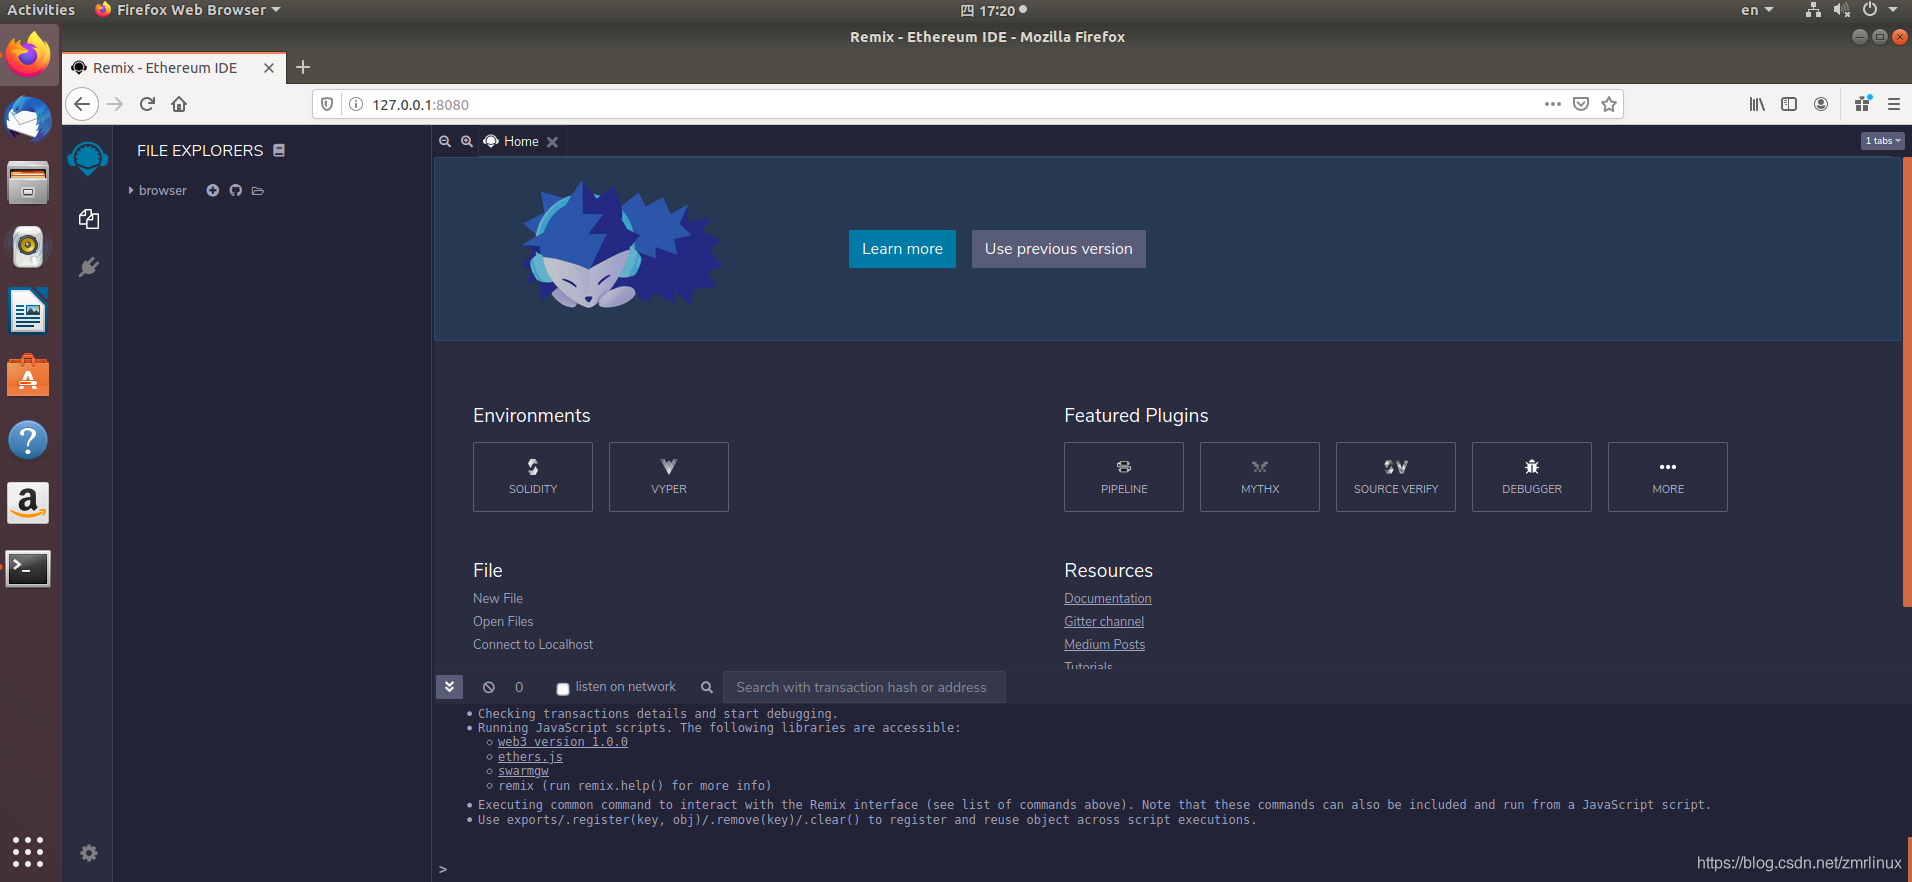Zoom in editor font size
Screen dimensions: 1912x882
pos(467,142)
